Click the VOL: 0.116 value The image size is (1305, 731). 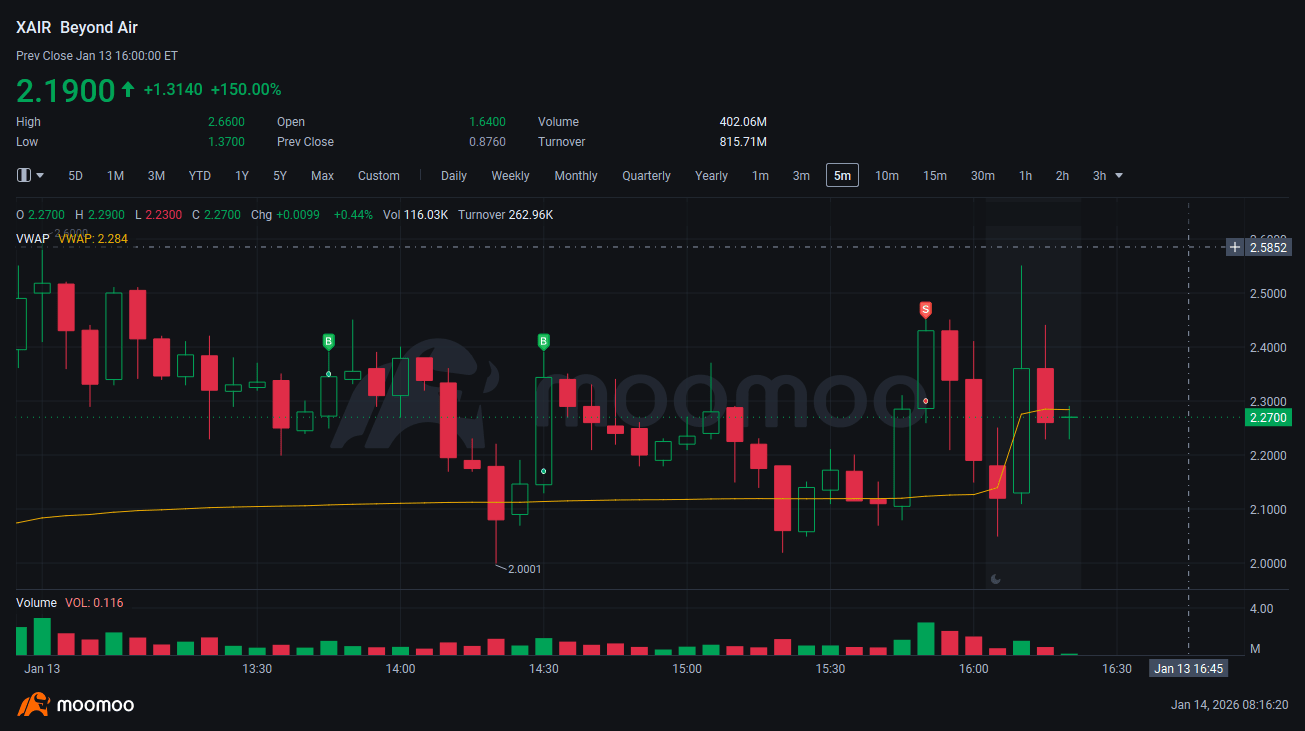[95, 603]
